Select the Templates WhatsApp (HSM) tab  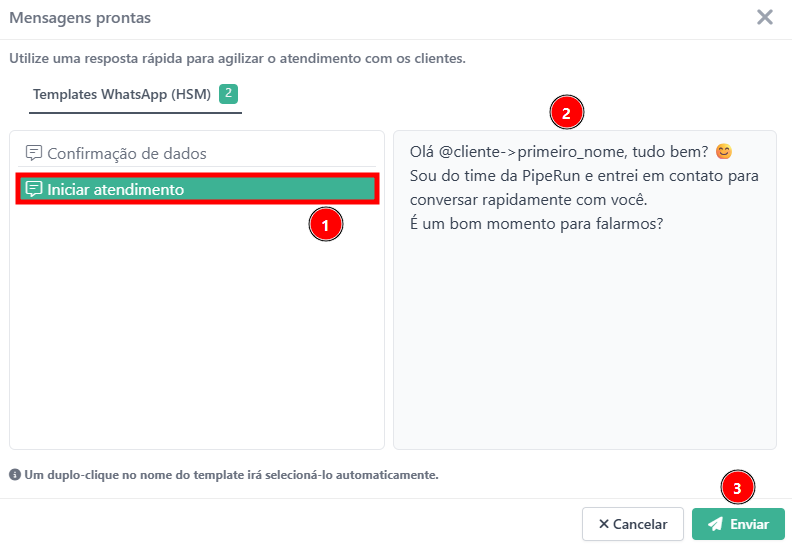[x=122, y=95]
